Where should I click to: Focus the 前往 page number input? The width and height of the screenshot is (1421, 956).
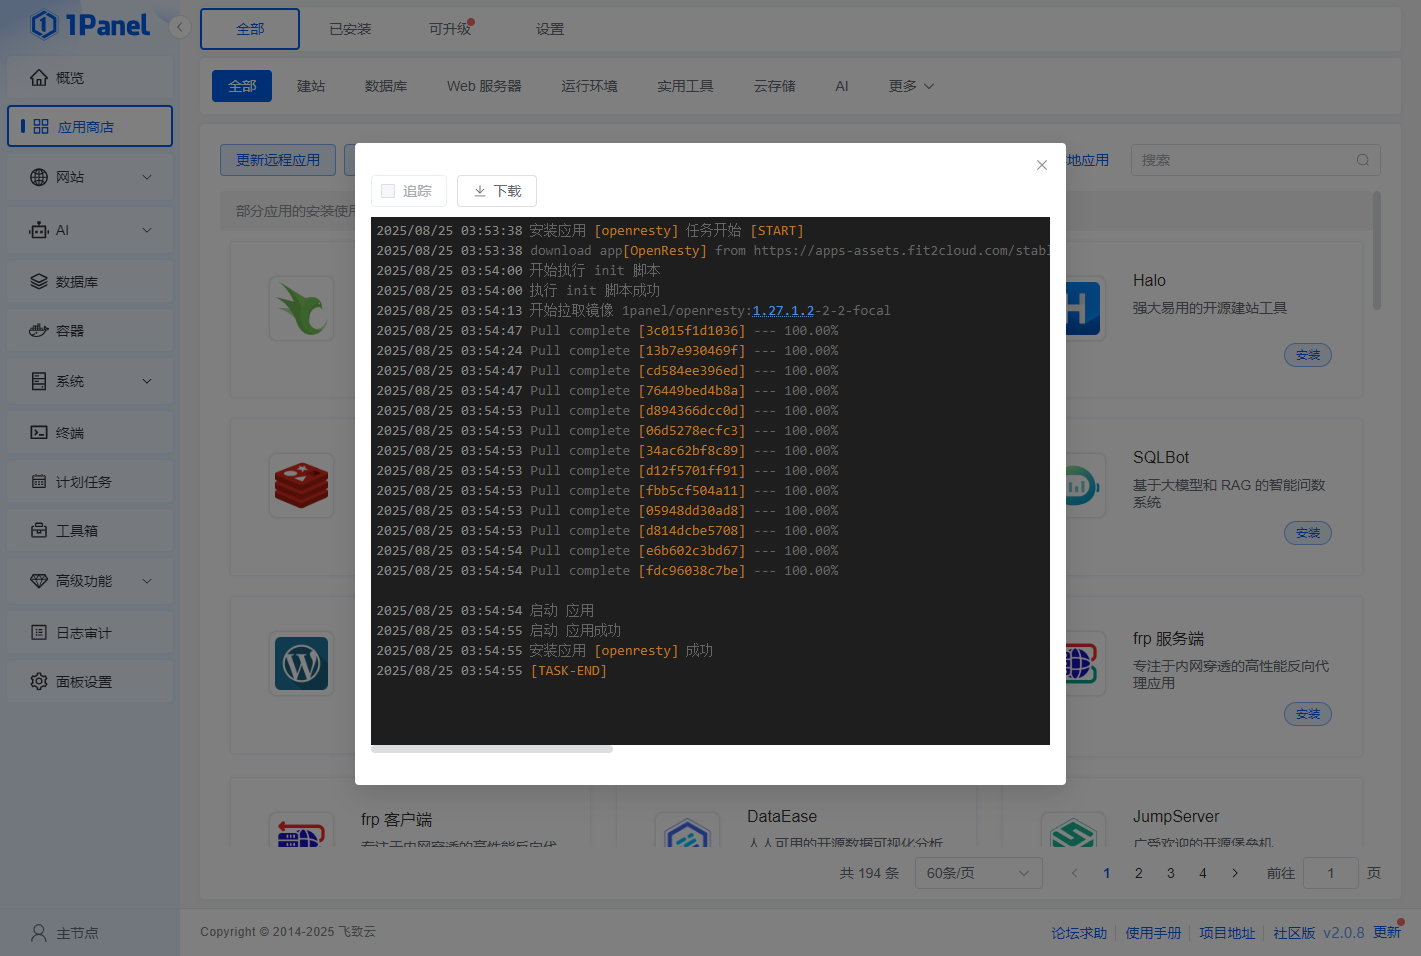tap(1330, 873)
